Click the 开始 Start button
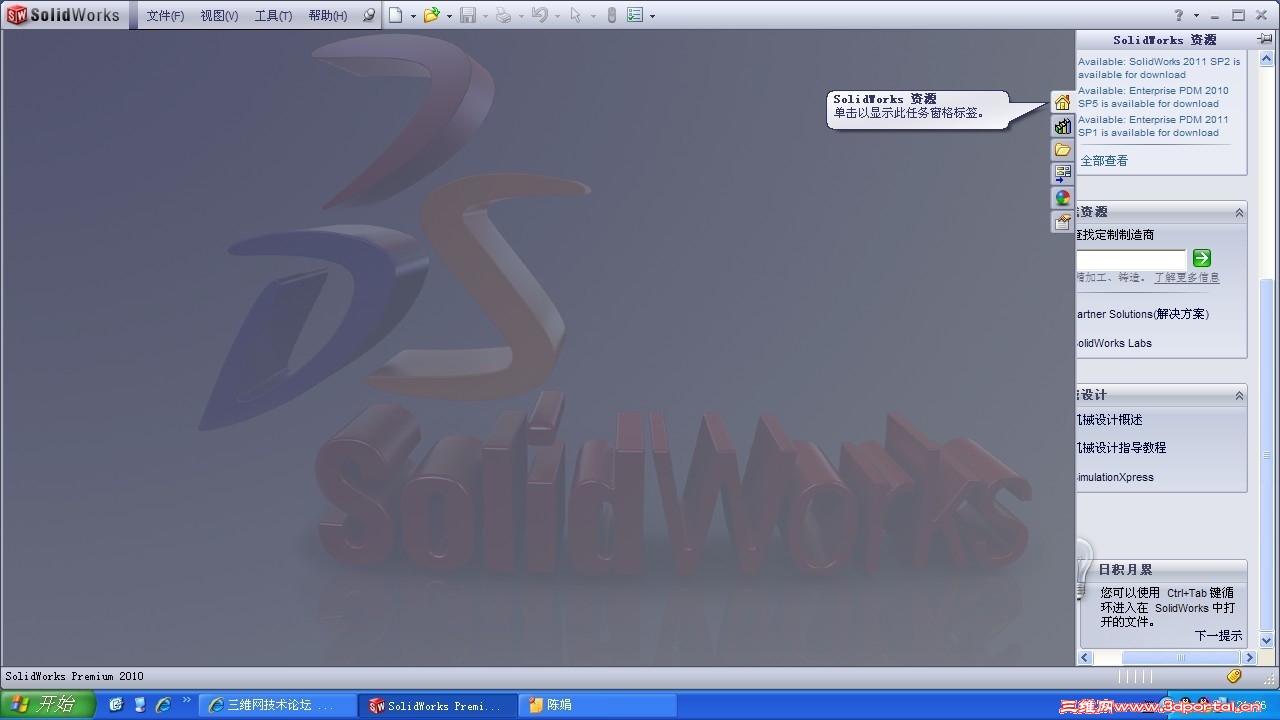 [x=48, y=705]
